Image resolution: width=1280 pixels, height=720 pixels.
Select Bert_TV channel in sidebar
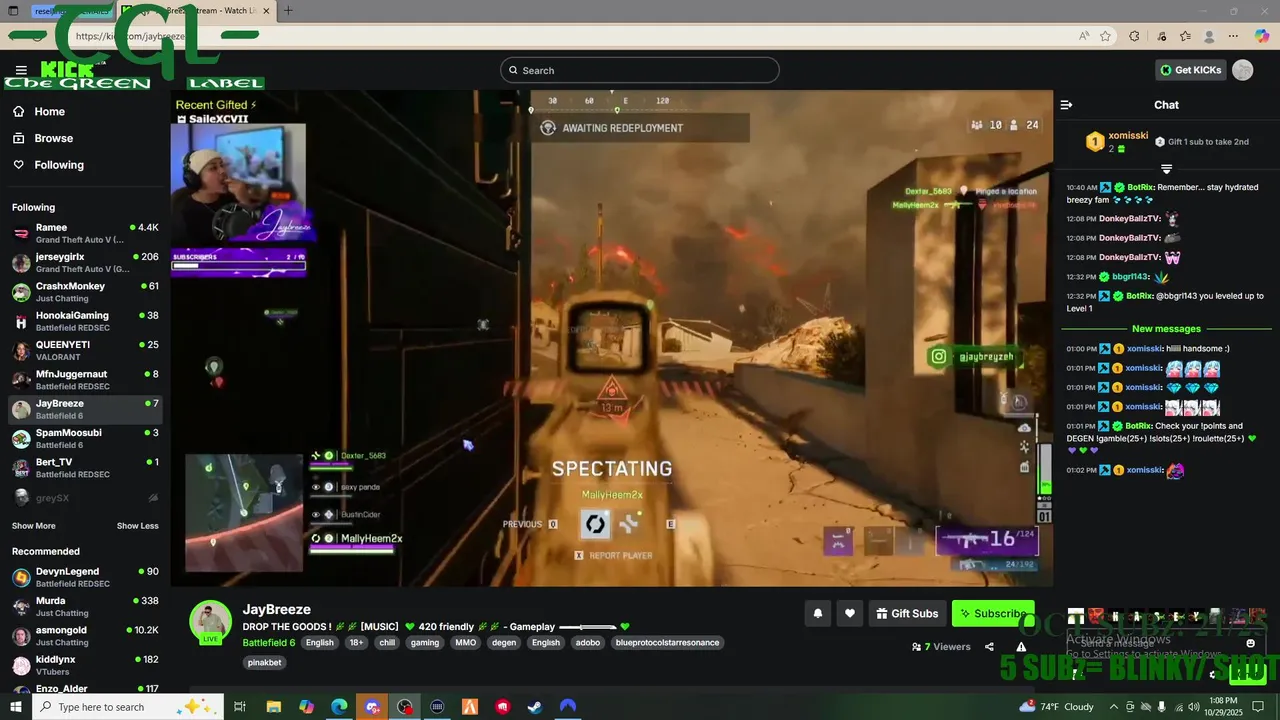pos(85,468)
